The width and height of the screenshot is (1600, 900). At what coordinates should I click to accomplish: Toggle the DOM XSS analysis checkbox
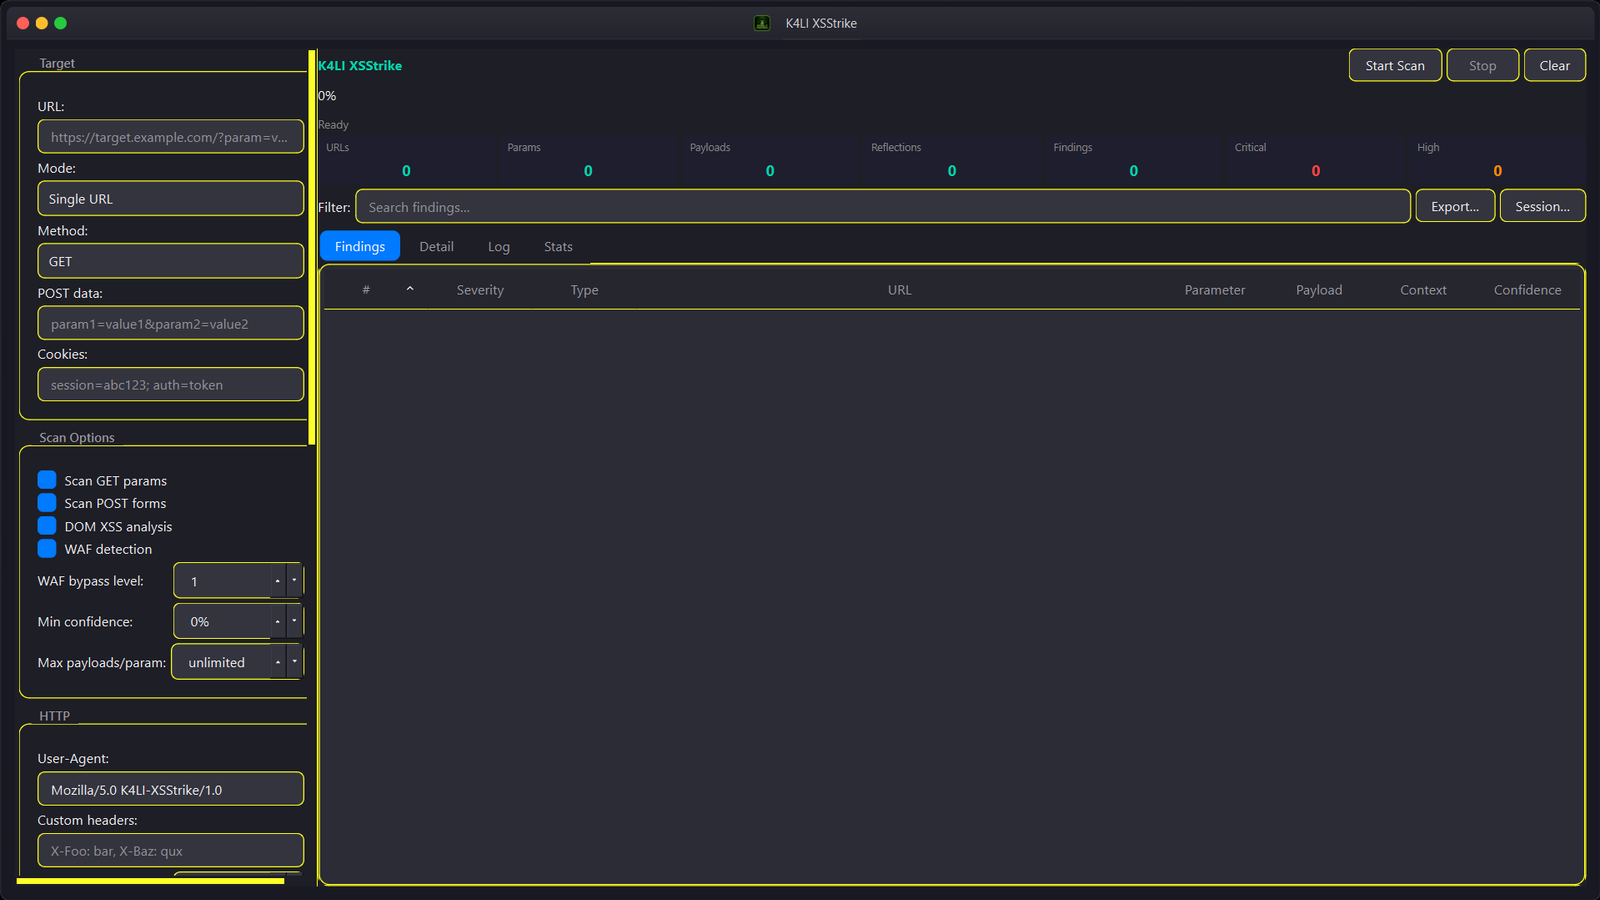tap(47, 526)
